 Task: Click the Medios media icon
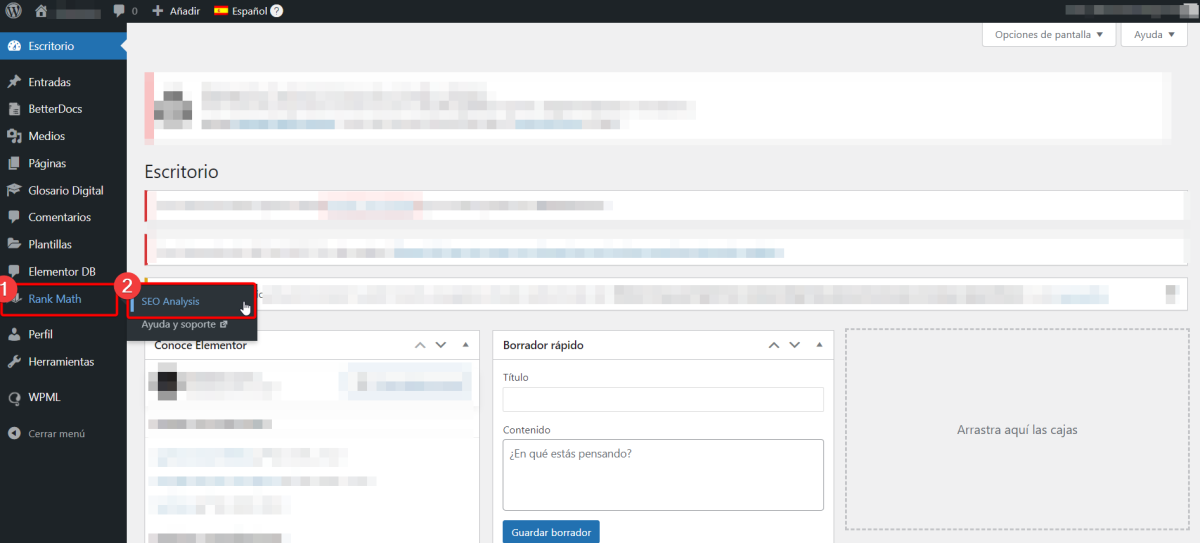pos(14,136)
